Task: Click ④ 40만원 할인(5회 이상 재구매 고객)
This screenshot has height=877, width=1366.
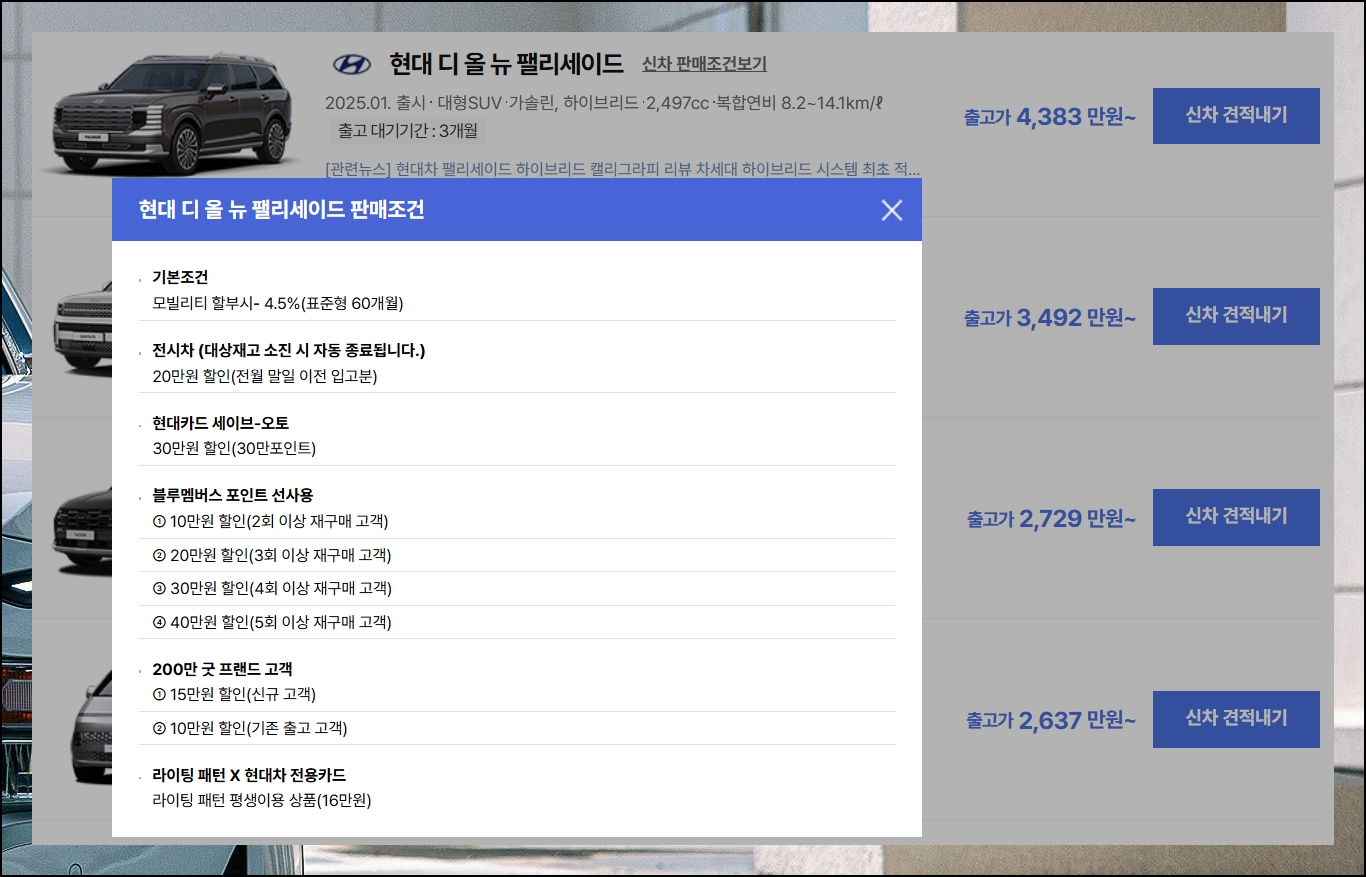Action: 272,622
